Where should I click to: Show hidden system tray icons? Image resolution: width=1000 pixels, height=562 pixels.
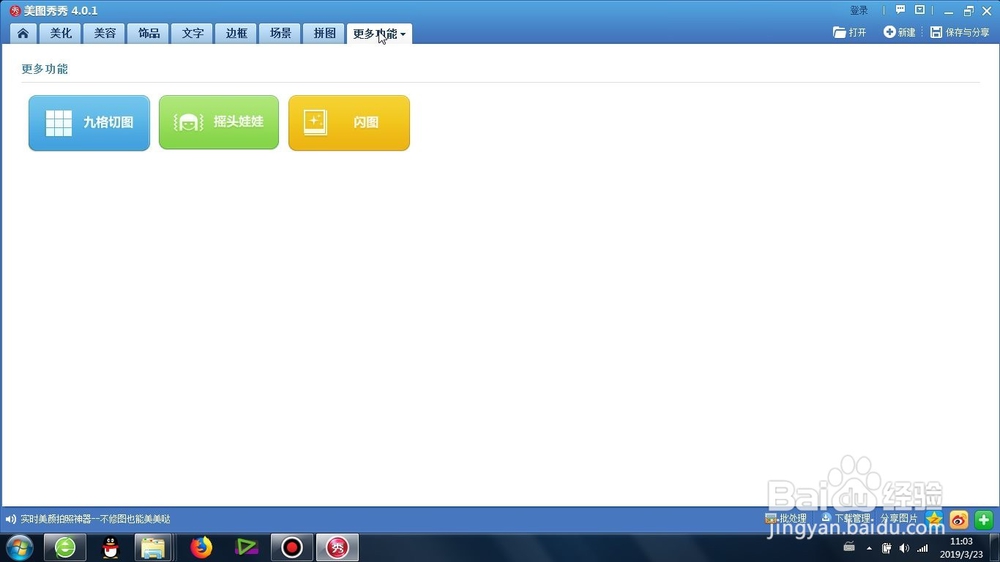tap(869, 548)
